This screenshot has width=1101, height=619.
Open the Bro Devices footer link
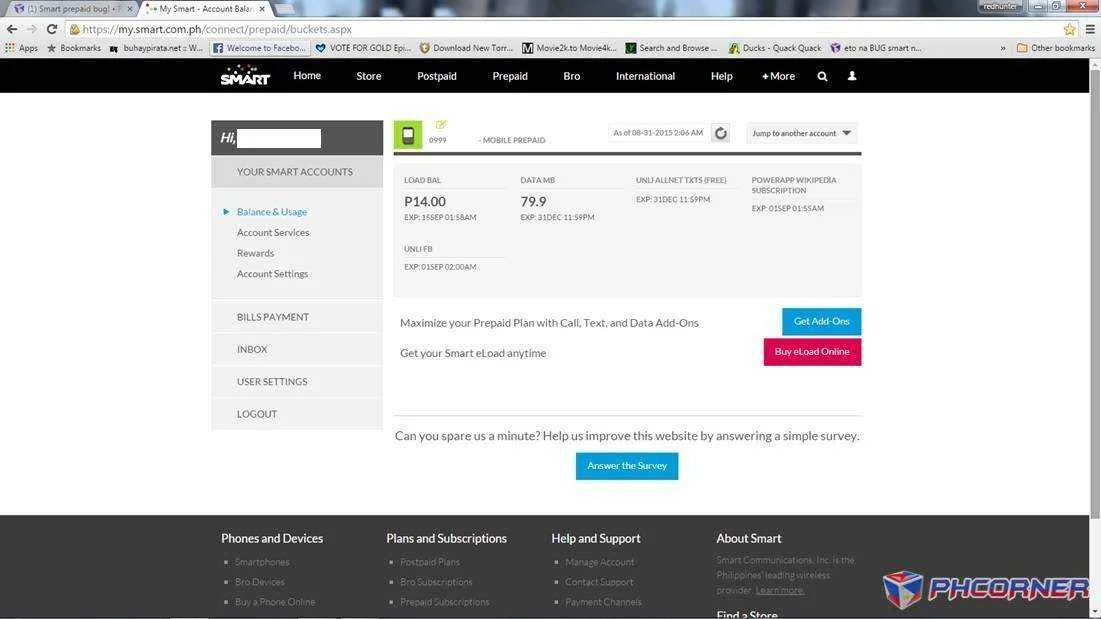(x=260, y=582)
